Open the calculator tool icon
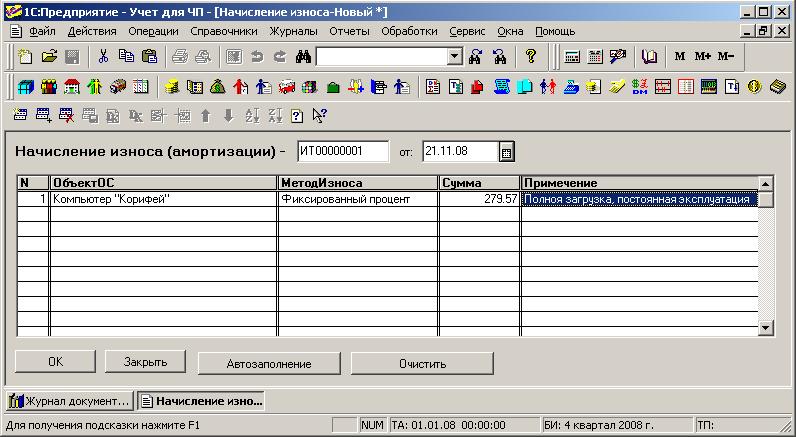 pos(572,57)
